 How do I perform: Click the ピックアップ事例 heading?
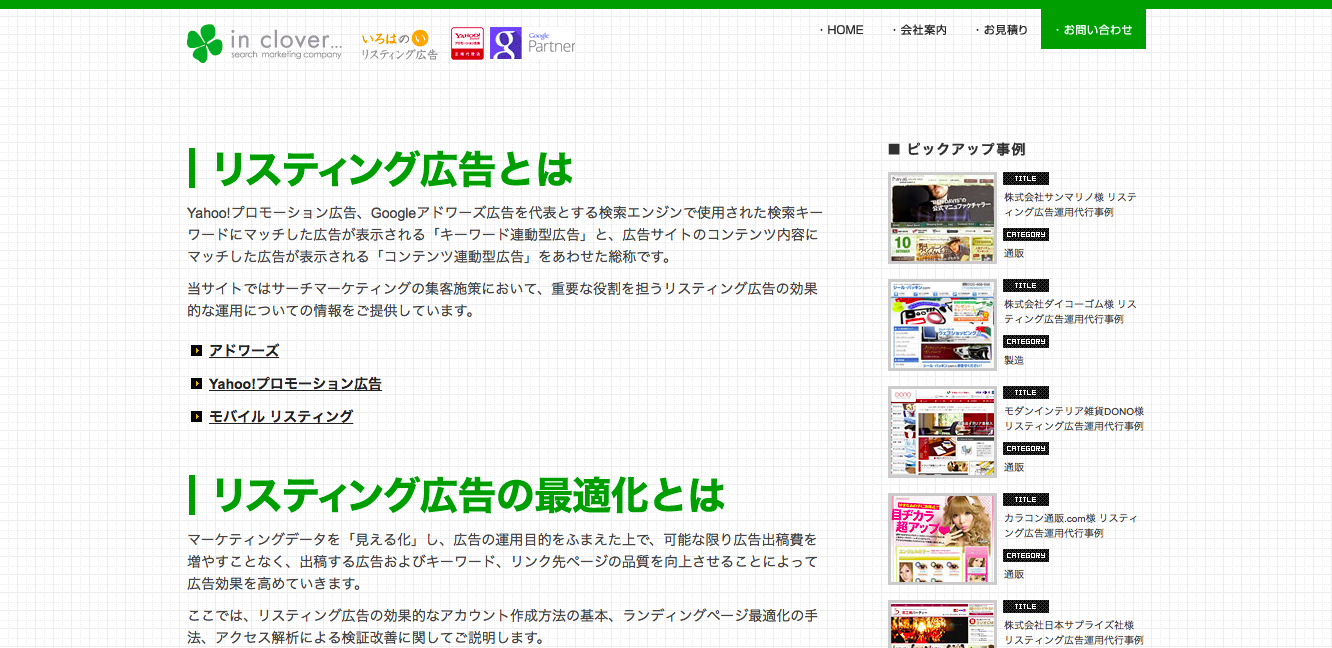tap(957, 149)
